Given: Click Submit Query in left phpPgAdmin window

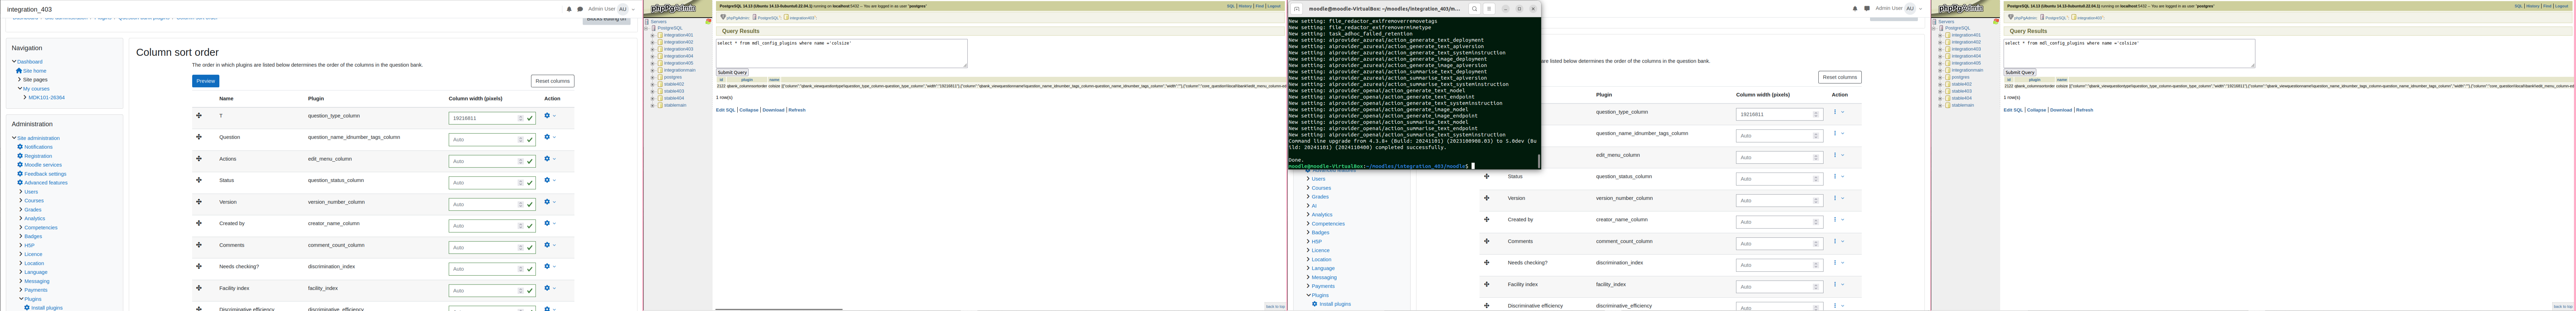Looking at the screenshot, I should click(x=732, y=72).
